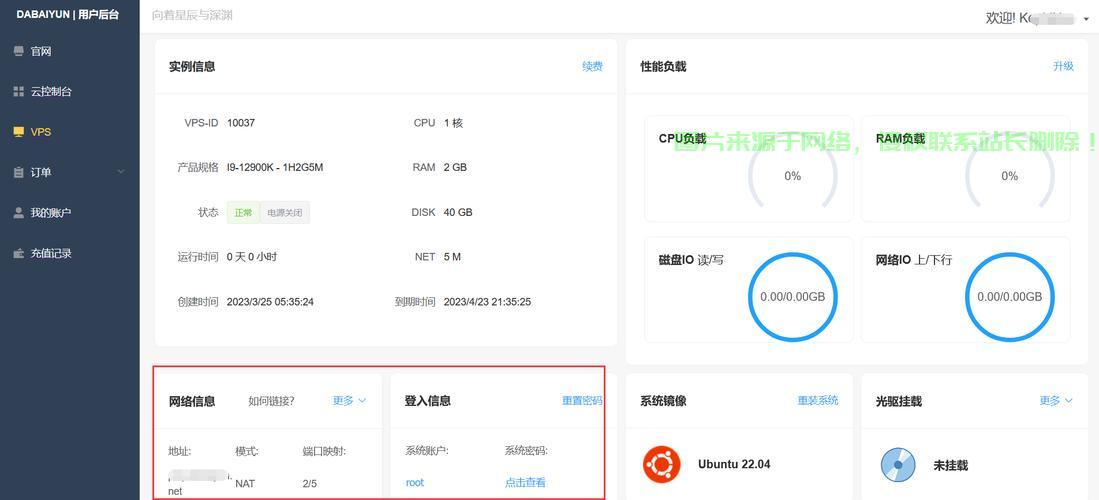Toggle the 电源关闭 power state button

[x=284, y=213]
